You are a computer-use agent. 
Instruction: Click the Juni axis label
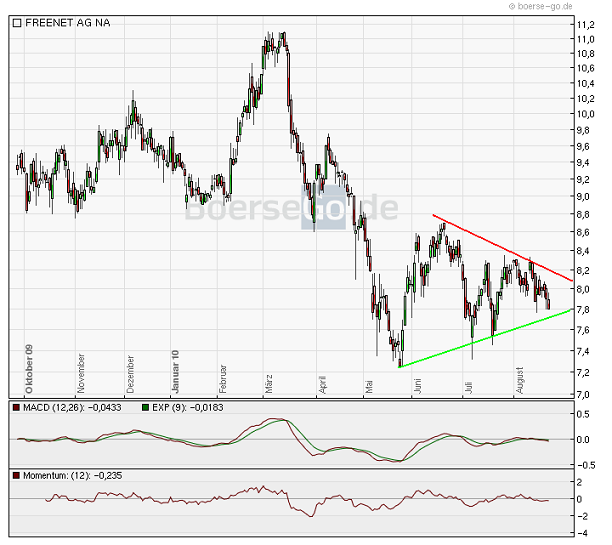click(x=417, y=385)
